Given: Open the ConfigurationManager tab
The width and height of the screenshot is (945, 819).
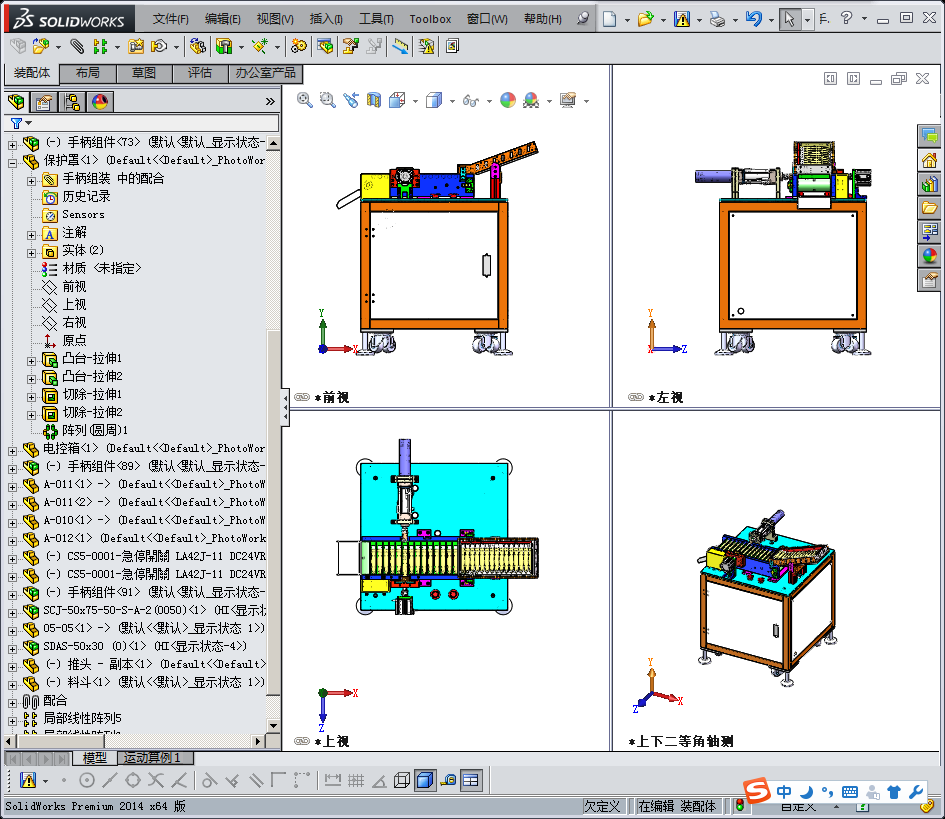Looking at the screenshot, I should point(72,102).
